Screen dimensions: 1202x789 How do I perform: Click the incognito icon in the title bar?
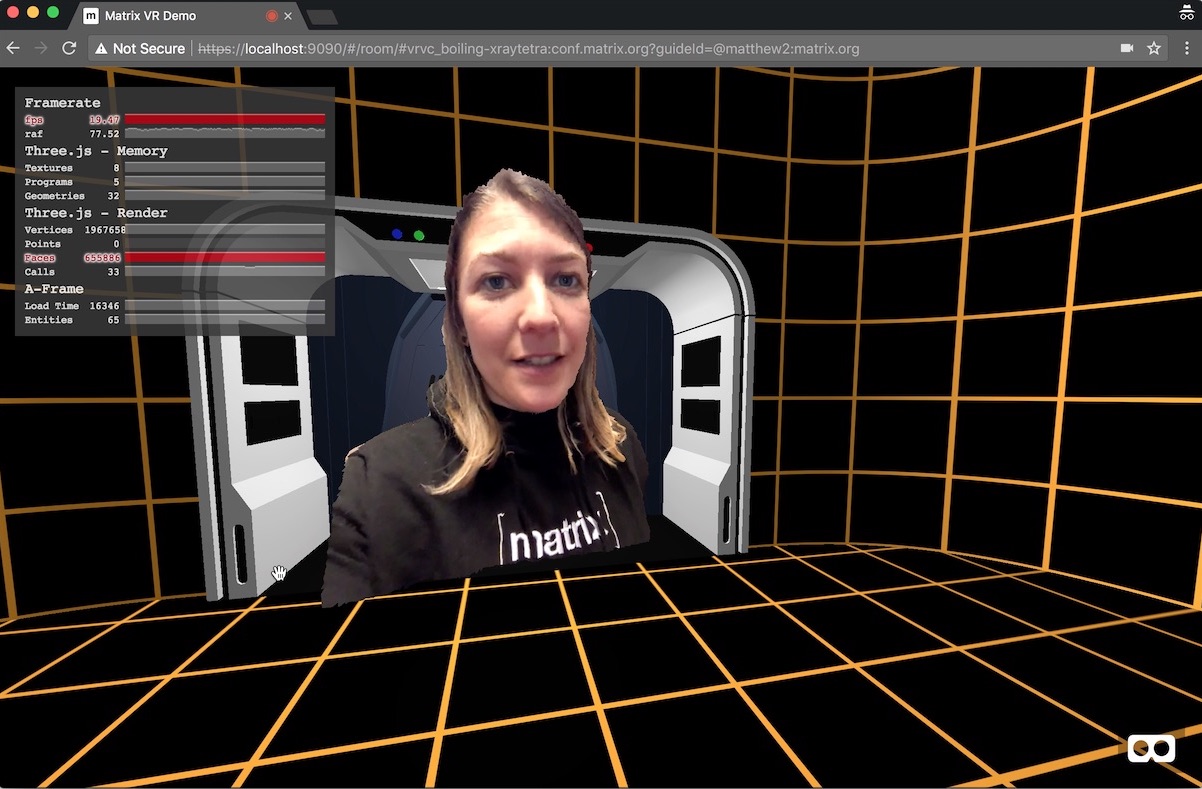(1187, 13)
